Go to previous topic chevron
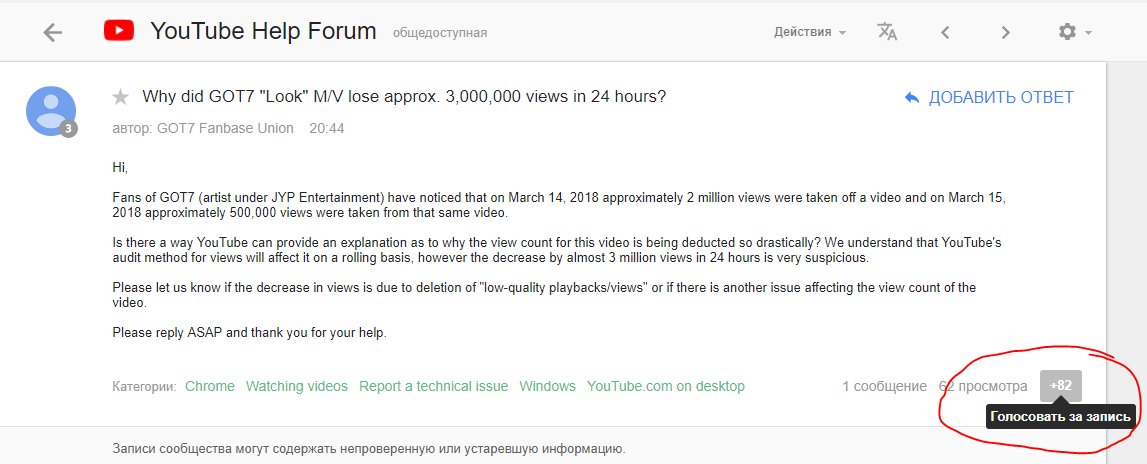The image size is (1147, 464). click(x=945, y=32)
